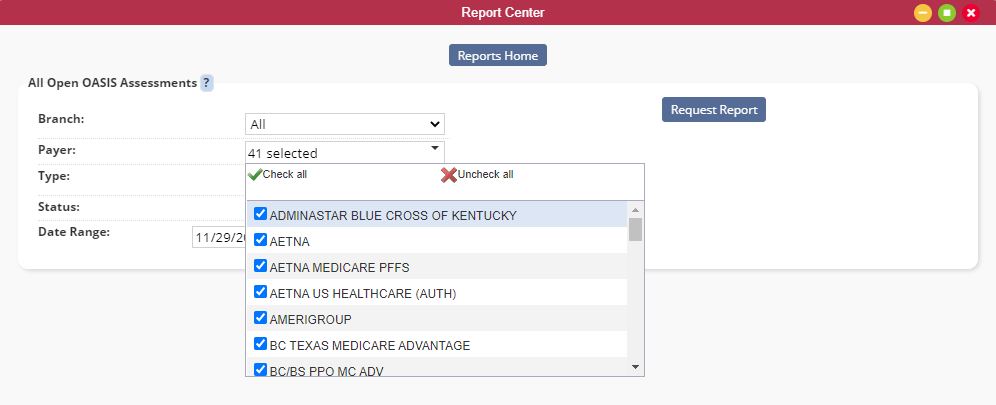Click the Reports Home button
The height and width of the screenshot is (405, 996).
pyautogui.click(x=498, y=55)
